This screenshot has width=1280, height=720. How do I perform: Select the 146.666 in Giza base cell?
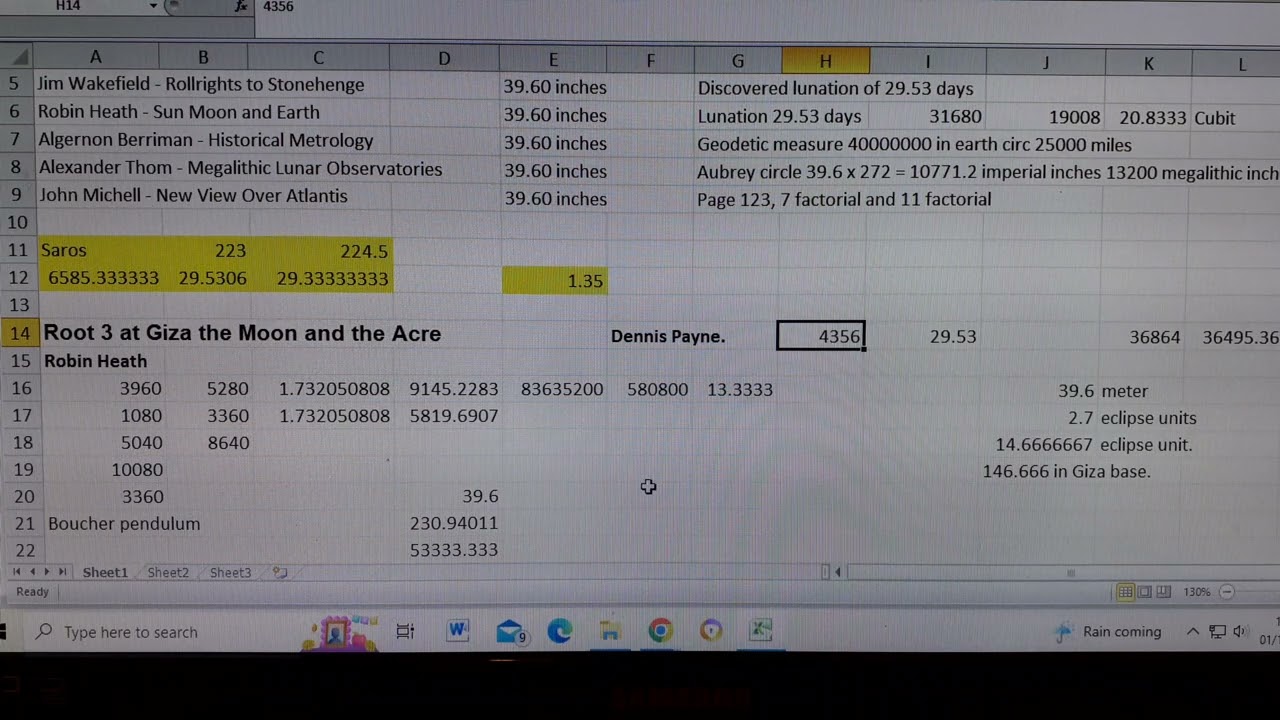[1066, 471]
